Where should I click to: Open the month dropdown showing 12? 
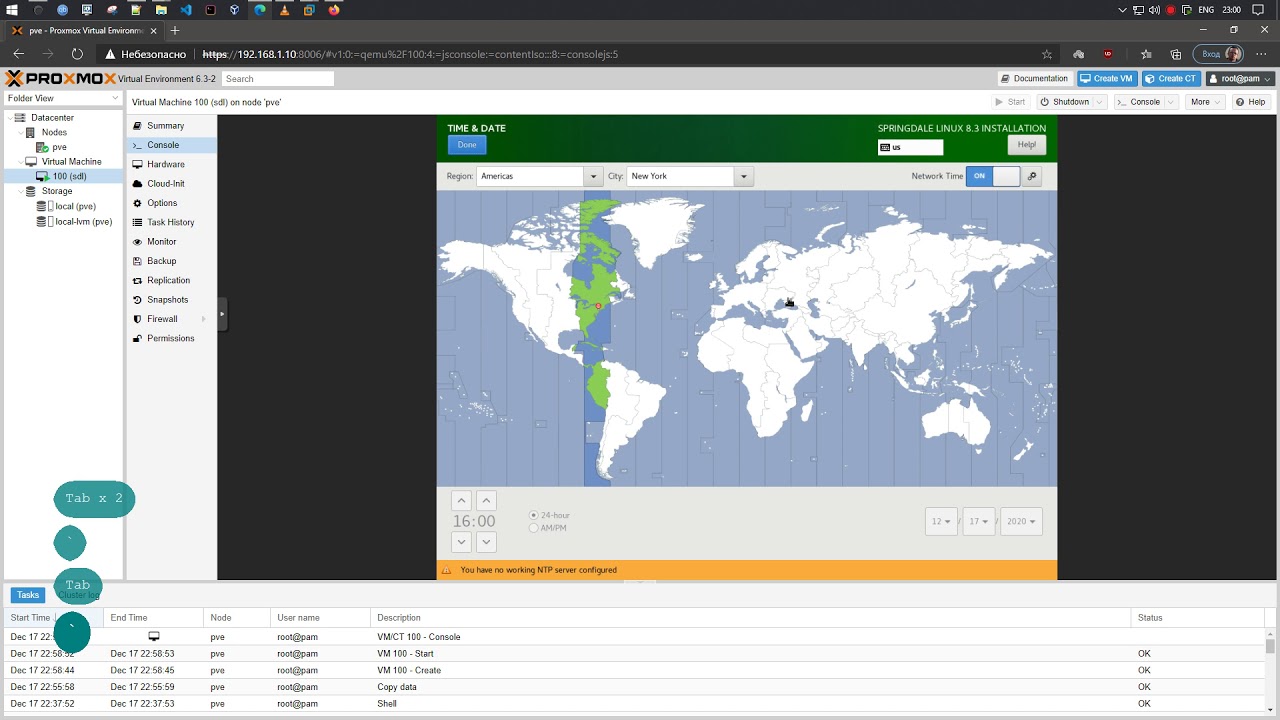point(941,521)
